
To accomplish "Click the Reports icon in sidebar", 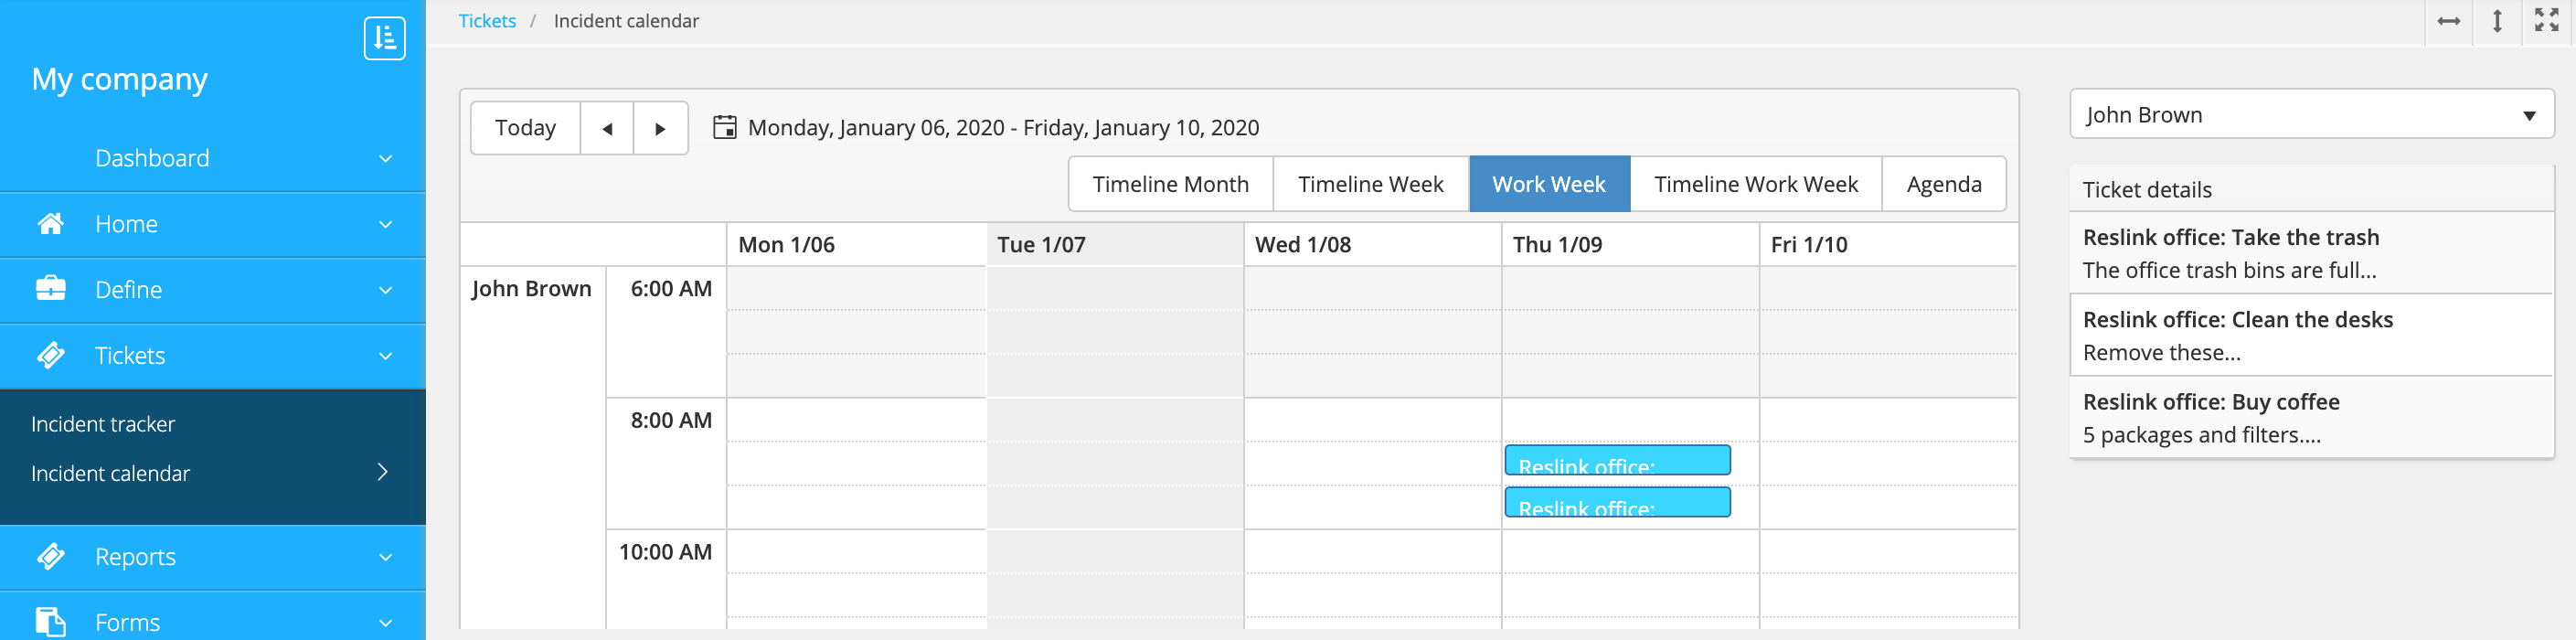I will pos(50,556).
